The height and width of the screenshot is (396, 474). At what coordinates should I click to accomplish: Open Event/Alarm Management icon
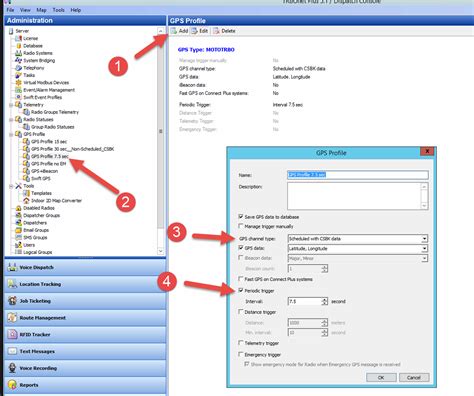click(x=19, y=90)
